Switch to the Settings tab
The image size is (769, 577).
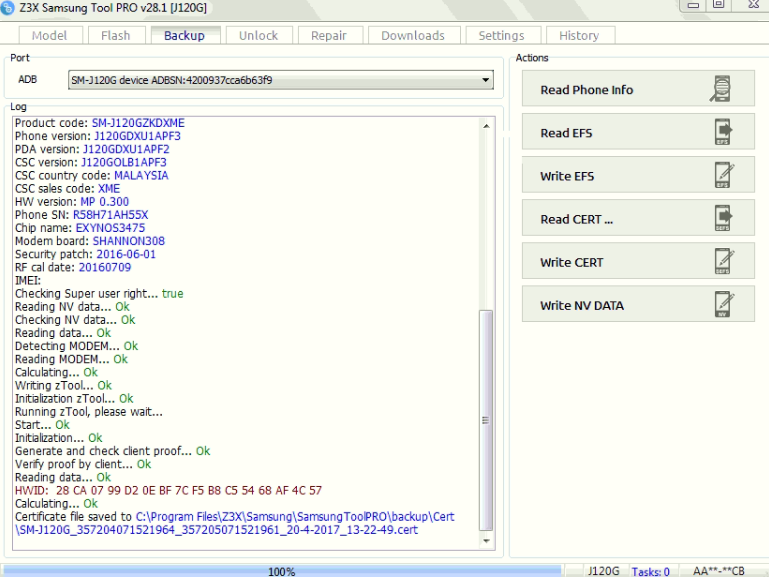click(502, 35)
